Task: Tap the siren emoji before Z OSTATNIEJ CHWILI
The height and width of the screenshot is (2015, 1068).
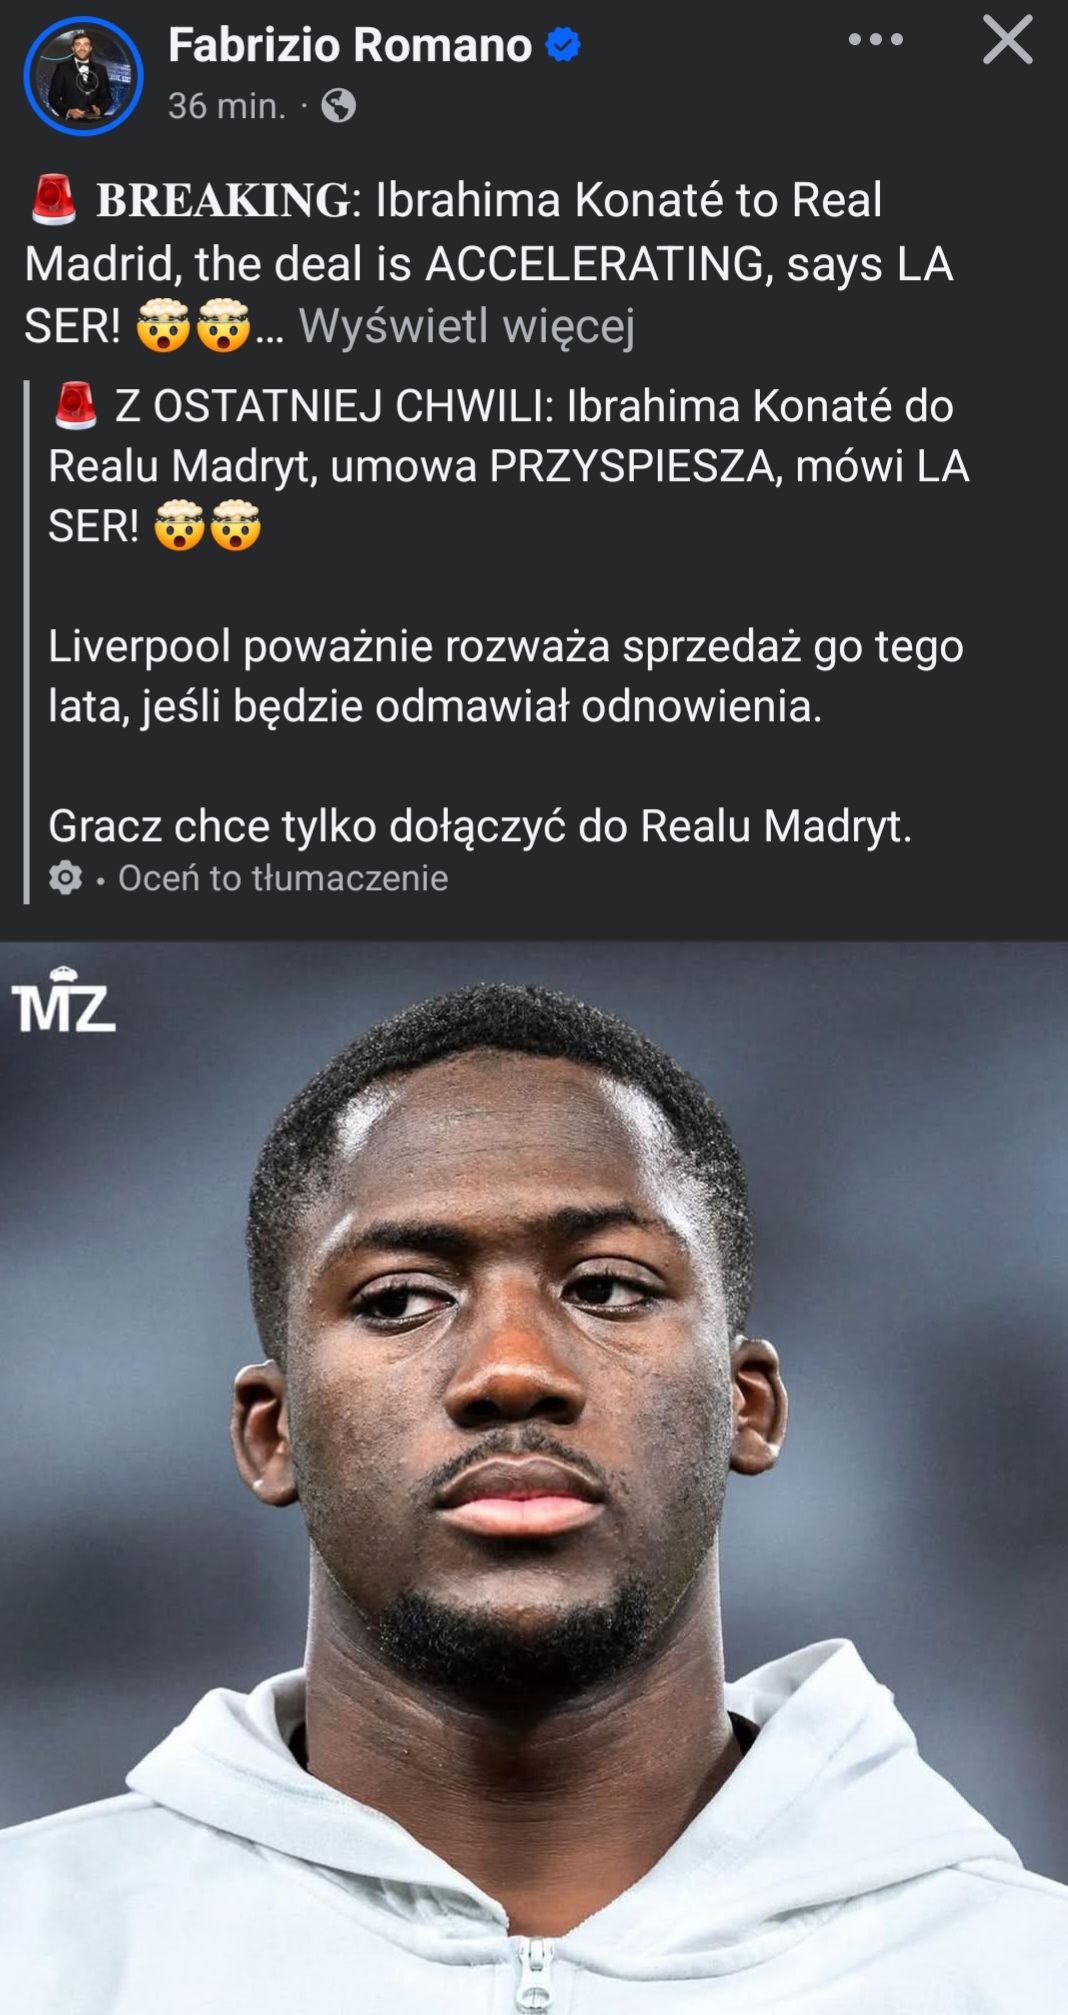Action: tap(75, 406)
